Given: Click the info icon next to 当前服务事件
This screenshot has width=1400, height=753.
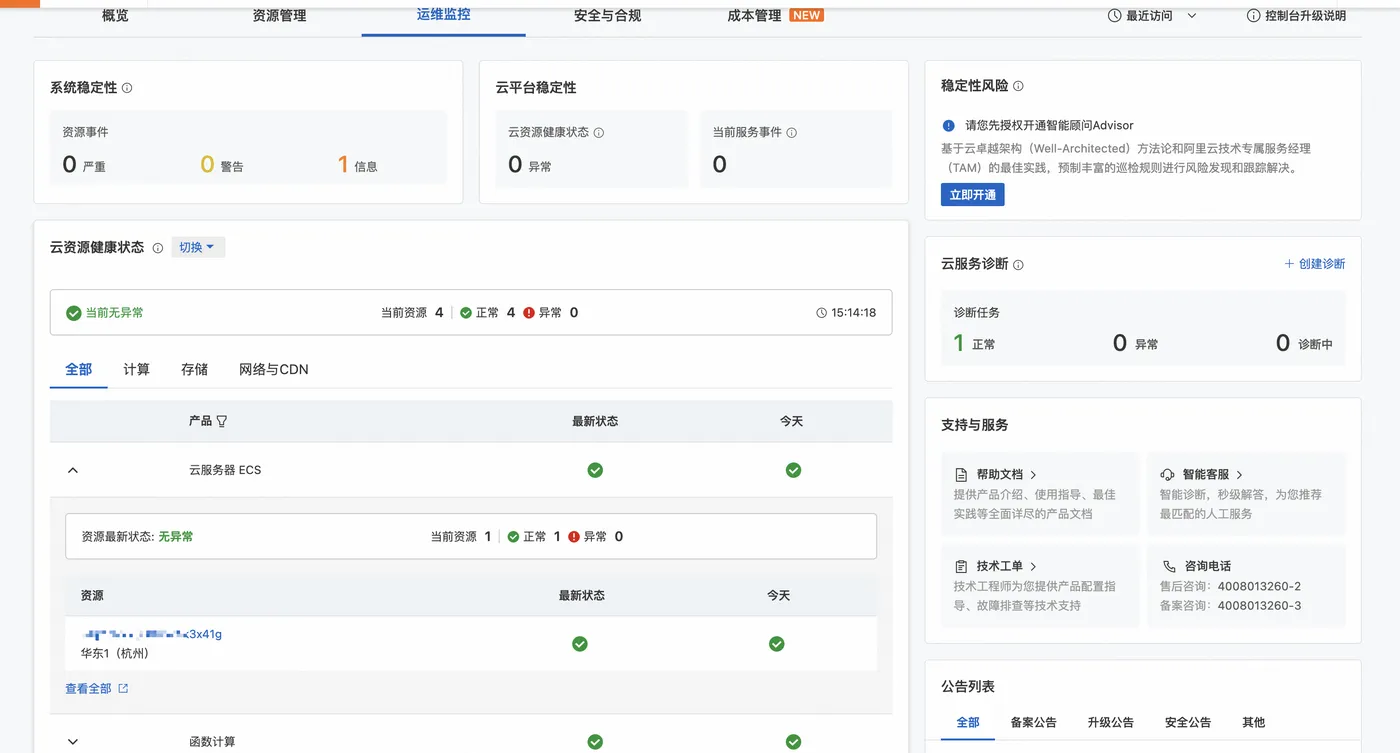Looking at the screenshot, I should coord(792,132).
